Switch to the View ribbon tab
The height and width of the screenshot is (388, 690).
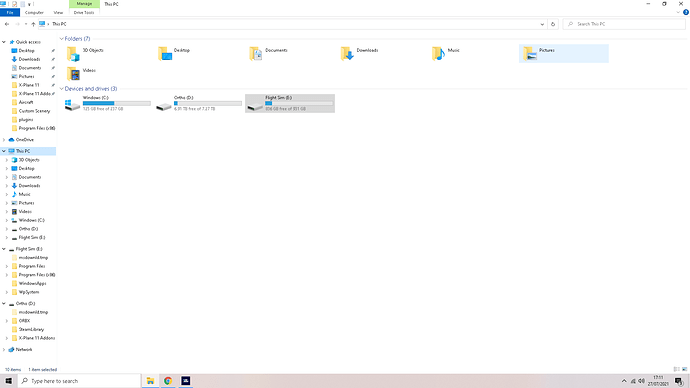(58, 13)
